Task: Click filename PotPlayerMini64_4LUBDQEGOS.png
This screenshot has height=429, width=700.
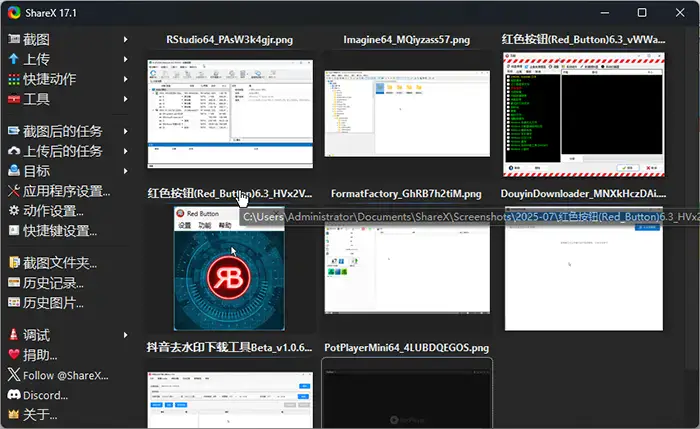Action: point(407,348)
